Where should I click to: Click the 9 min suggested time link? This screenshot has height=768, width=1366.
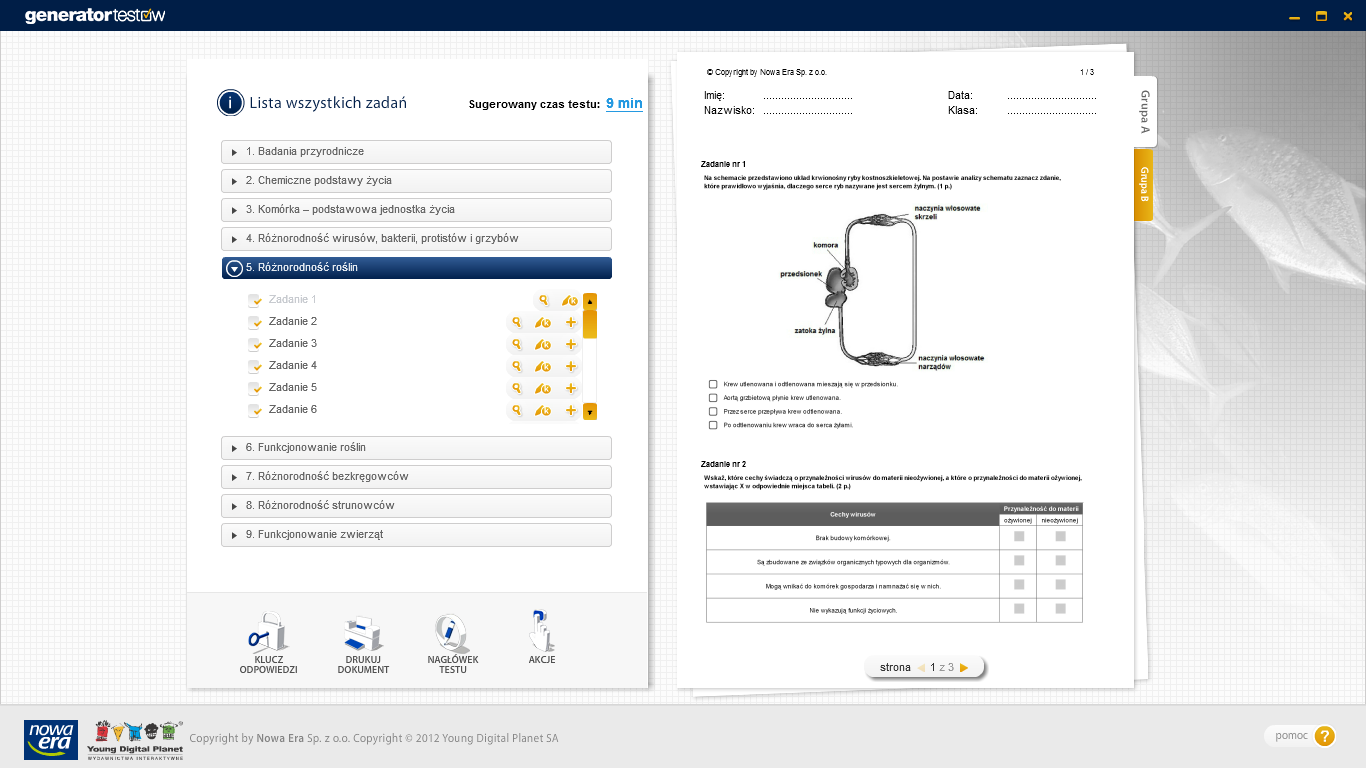[624, 104]
